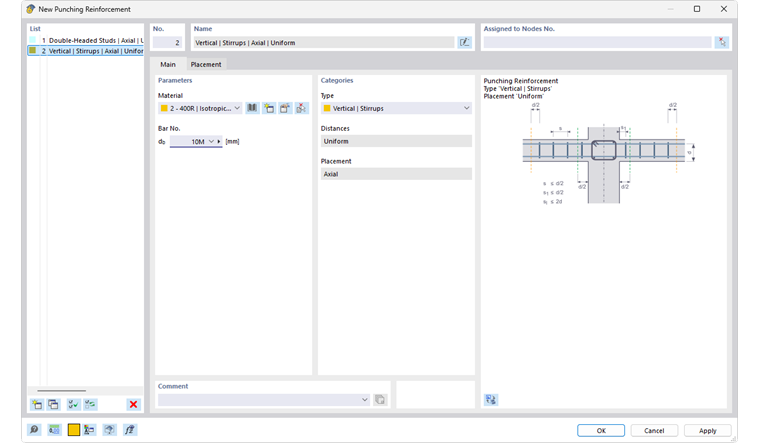
Task: Click the punching reinforcement diagram preview
Action: click(x=608, y=155)
